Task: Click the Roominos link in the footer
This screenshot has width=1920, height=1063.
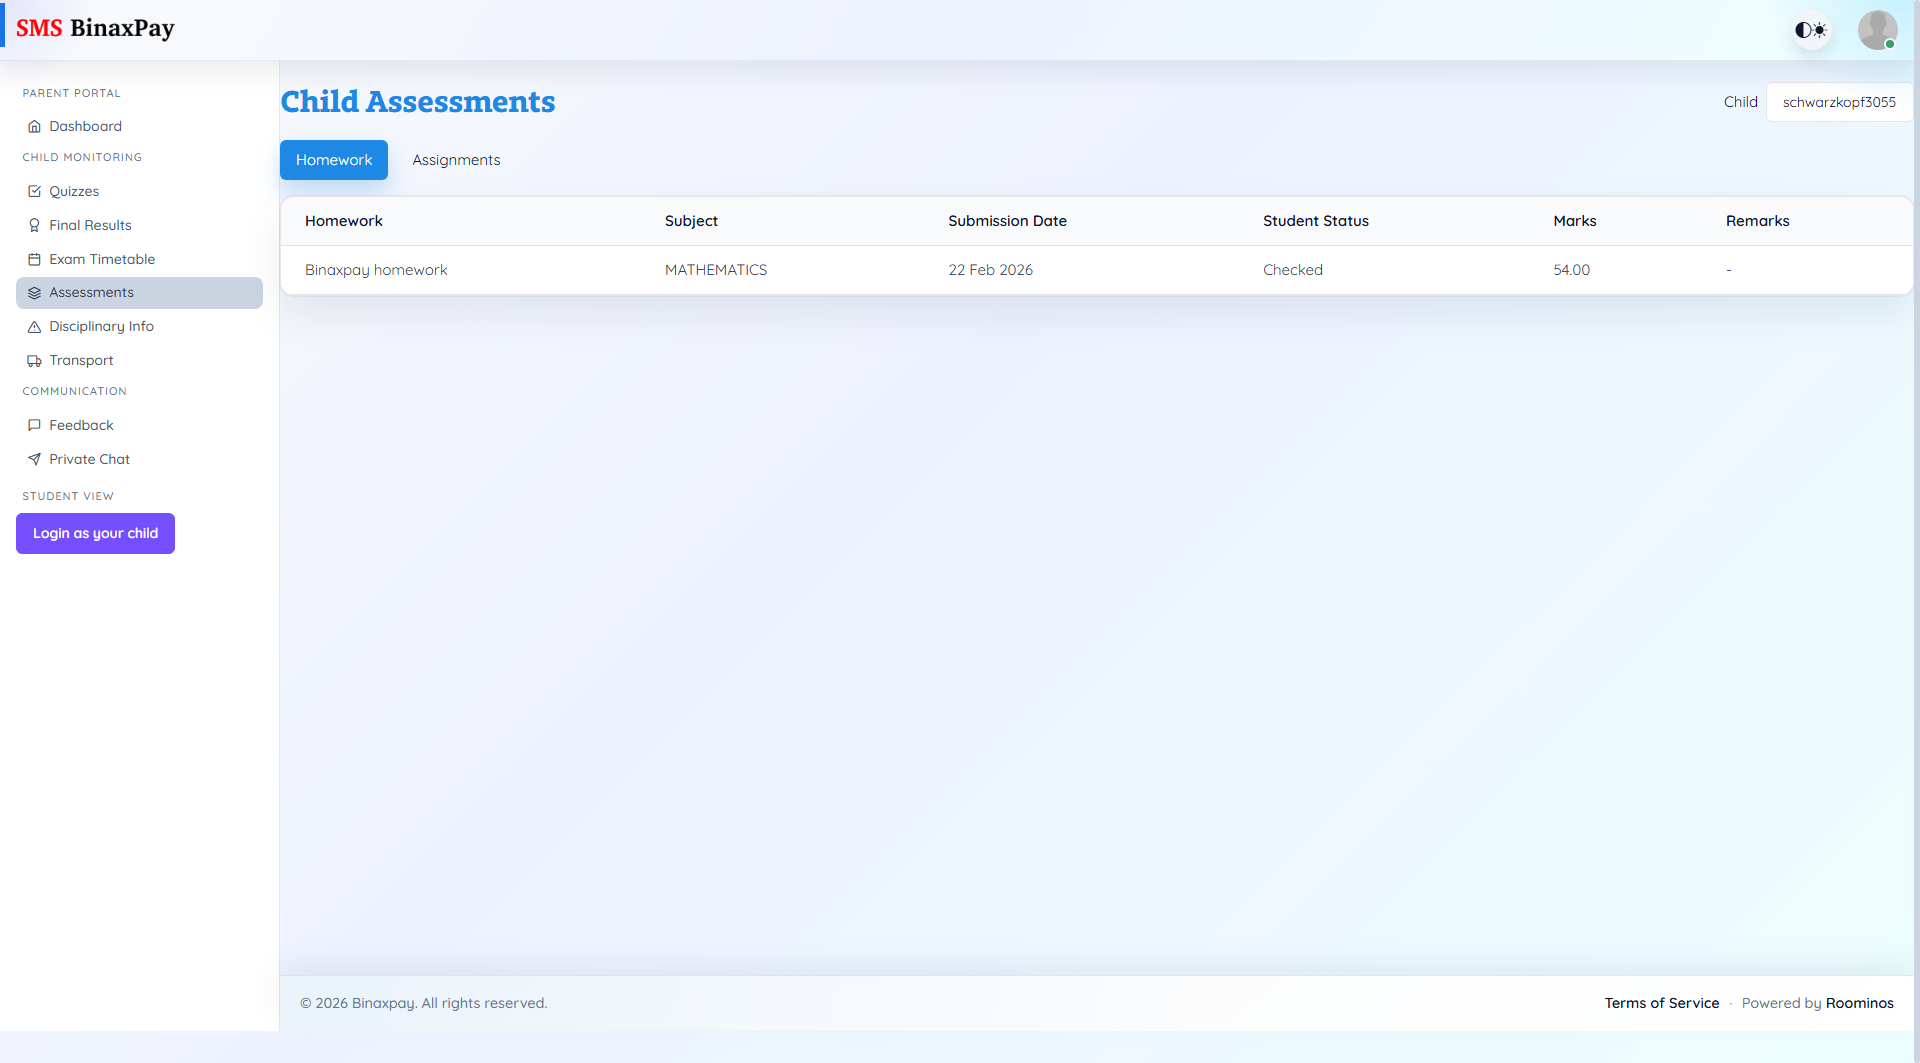Action: [x=1859, y=1003]
